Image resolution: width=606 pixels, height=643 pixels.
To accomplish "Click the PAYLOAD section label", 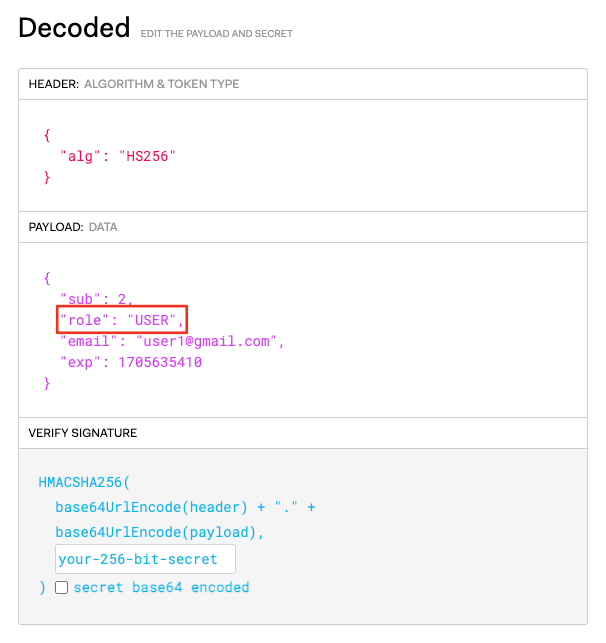I will coord(56,227).
